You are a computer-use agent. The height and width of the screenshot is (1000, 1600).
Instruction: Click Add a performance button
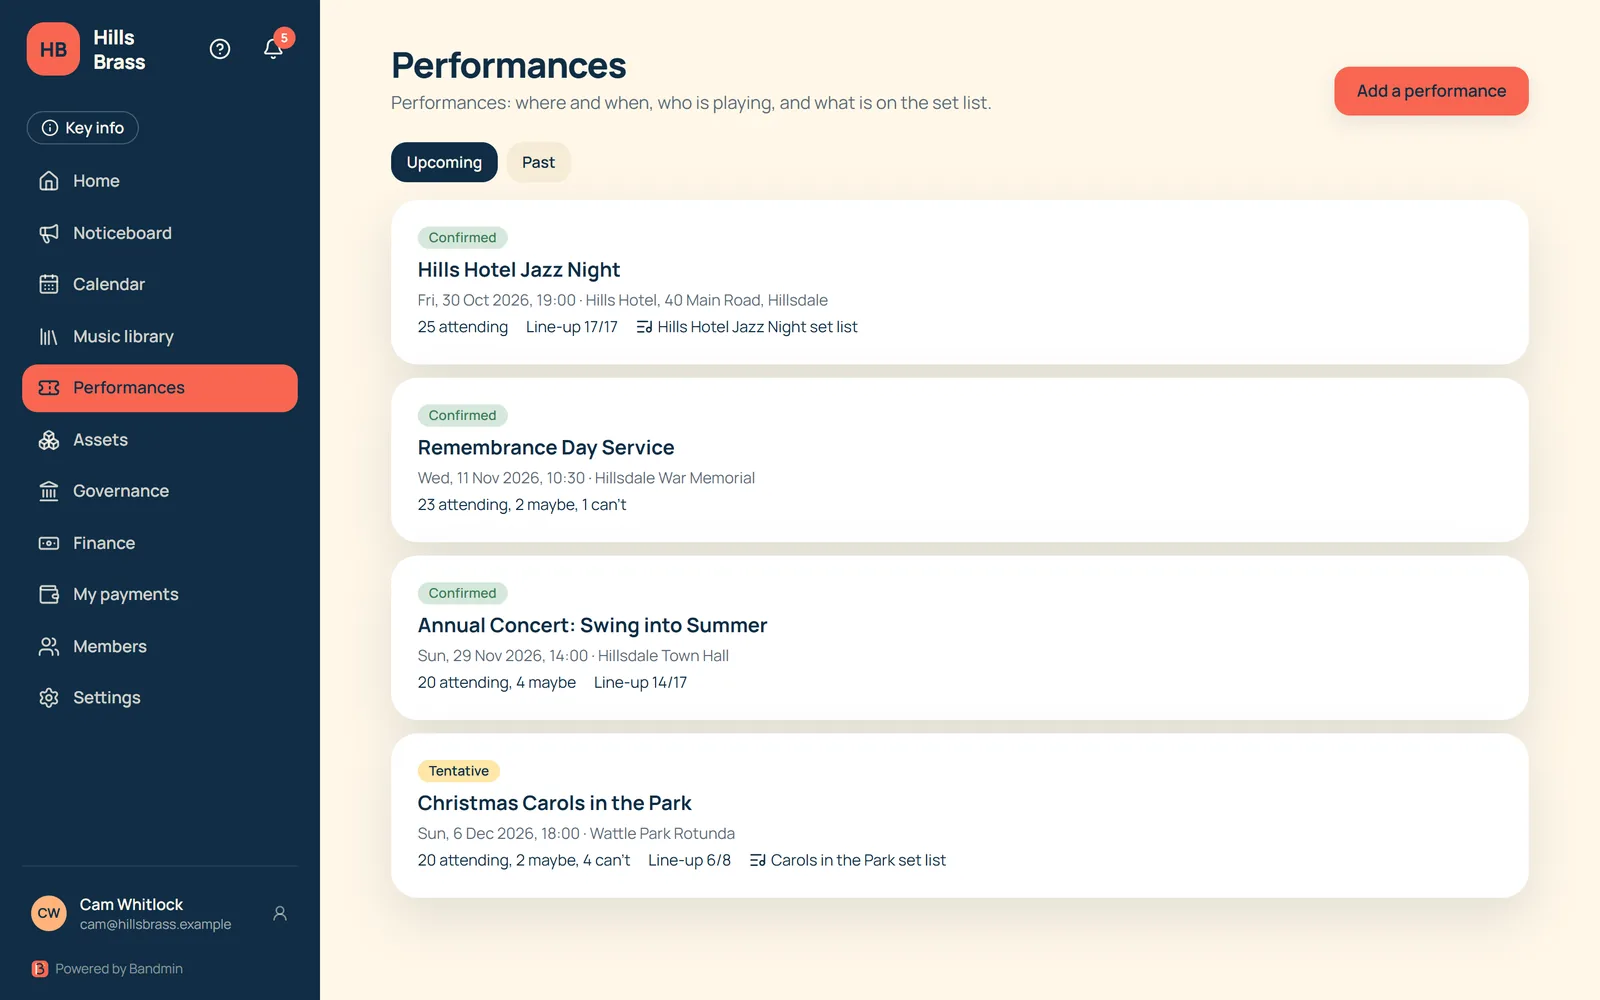click(1431, 91)
